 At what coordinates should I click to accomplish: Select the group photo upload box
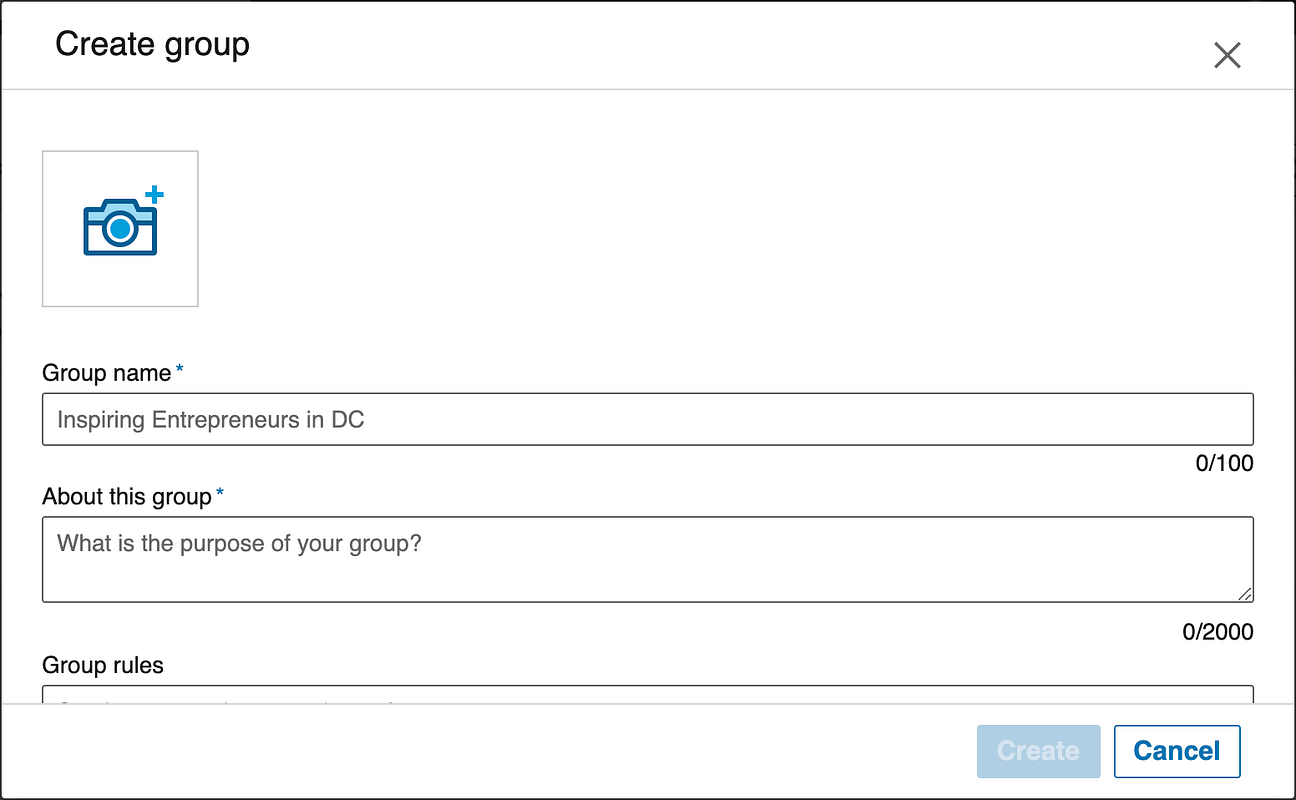[120, 229]
